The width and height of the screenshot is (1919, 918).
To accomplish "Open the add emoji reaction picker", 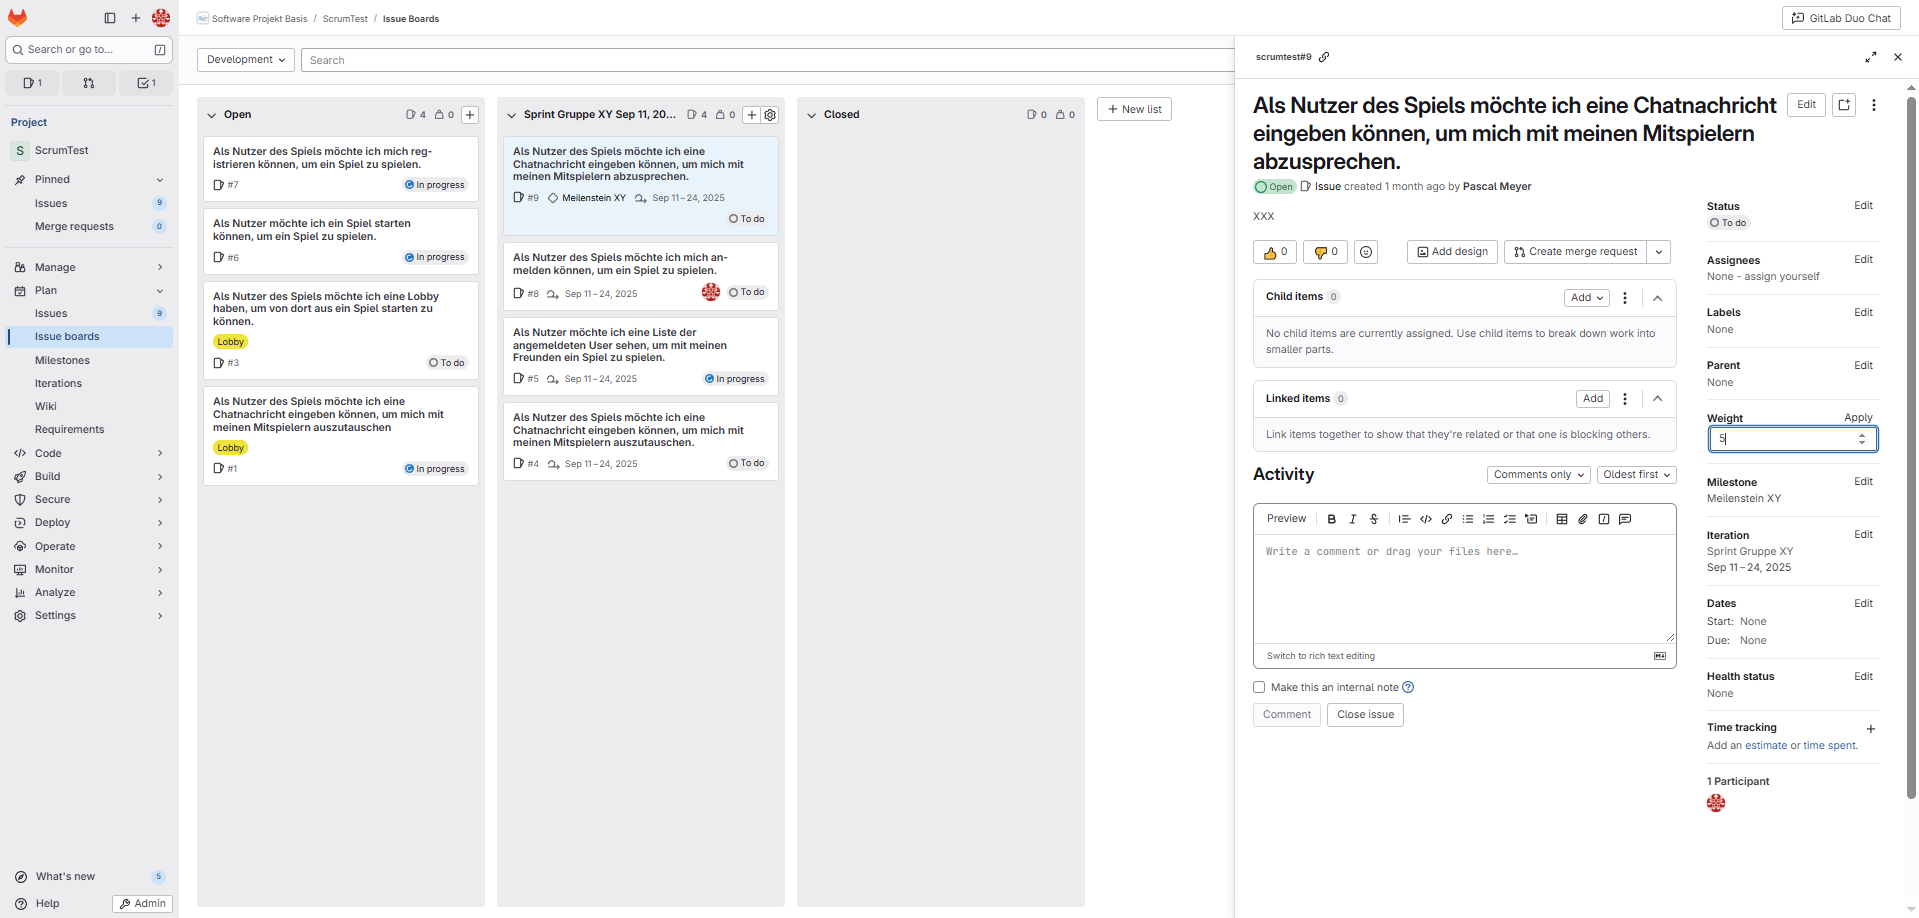I will 1365,252.
